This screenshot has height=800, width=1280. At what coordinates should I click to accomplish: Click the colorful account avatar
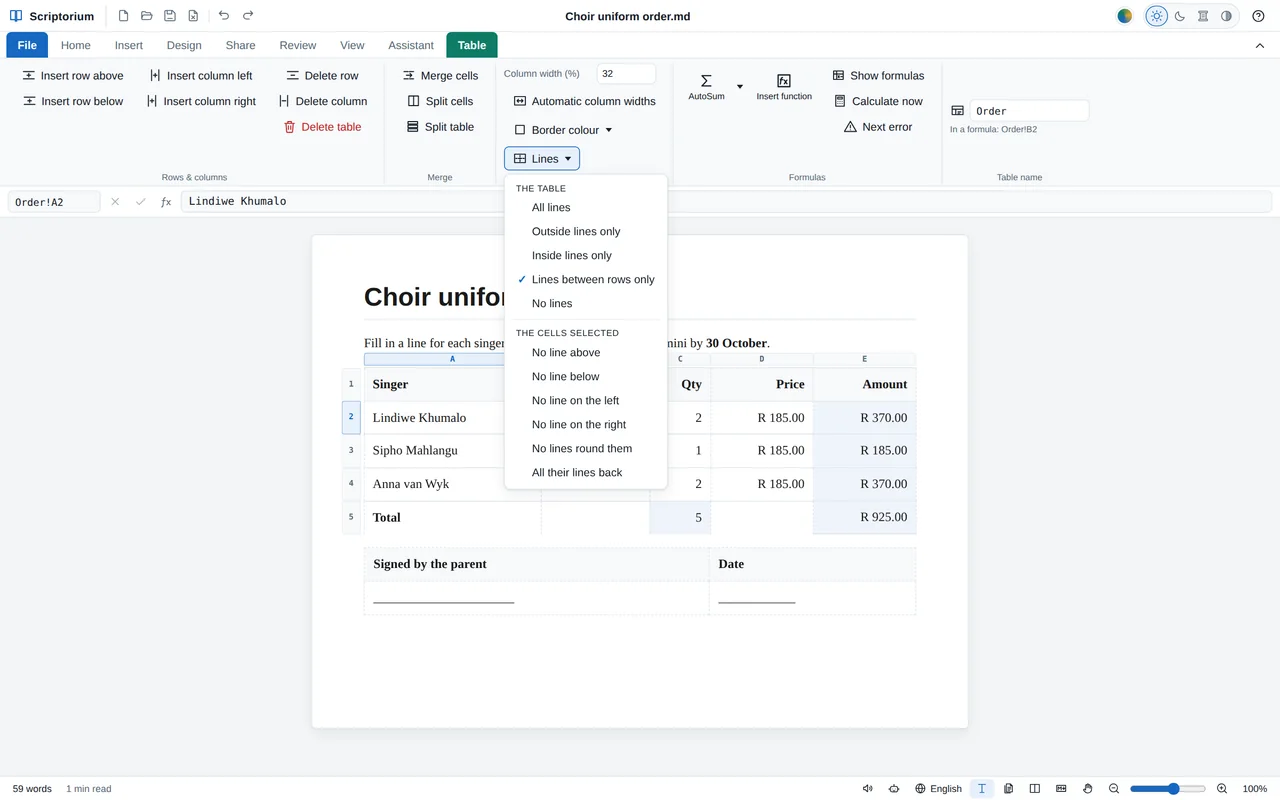click(1125, 16)
